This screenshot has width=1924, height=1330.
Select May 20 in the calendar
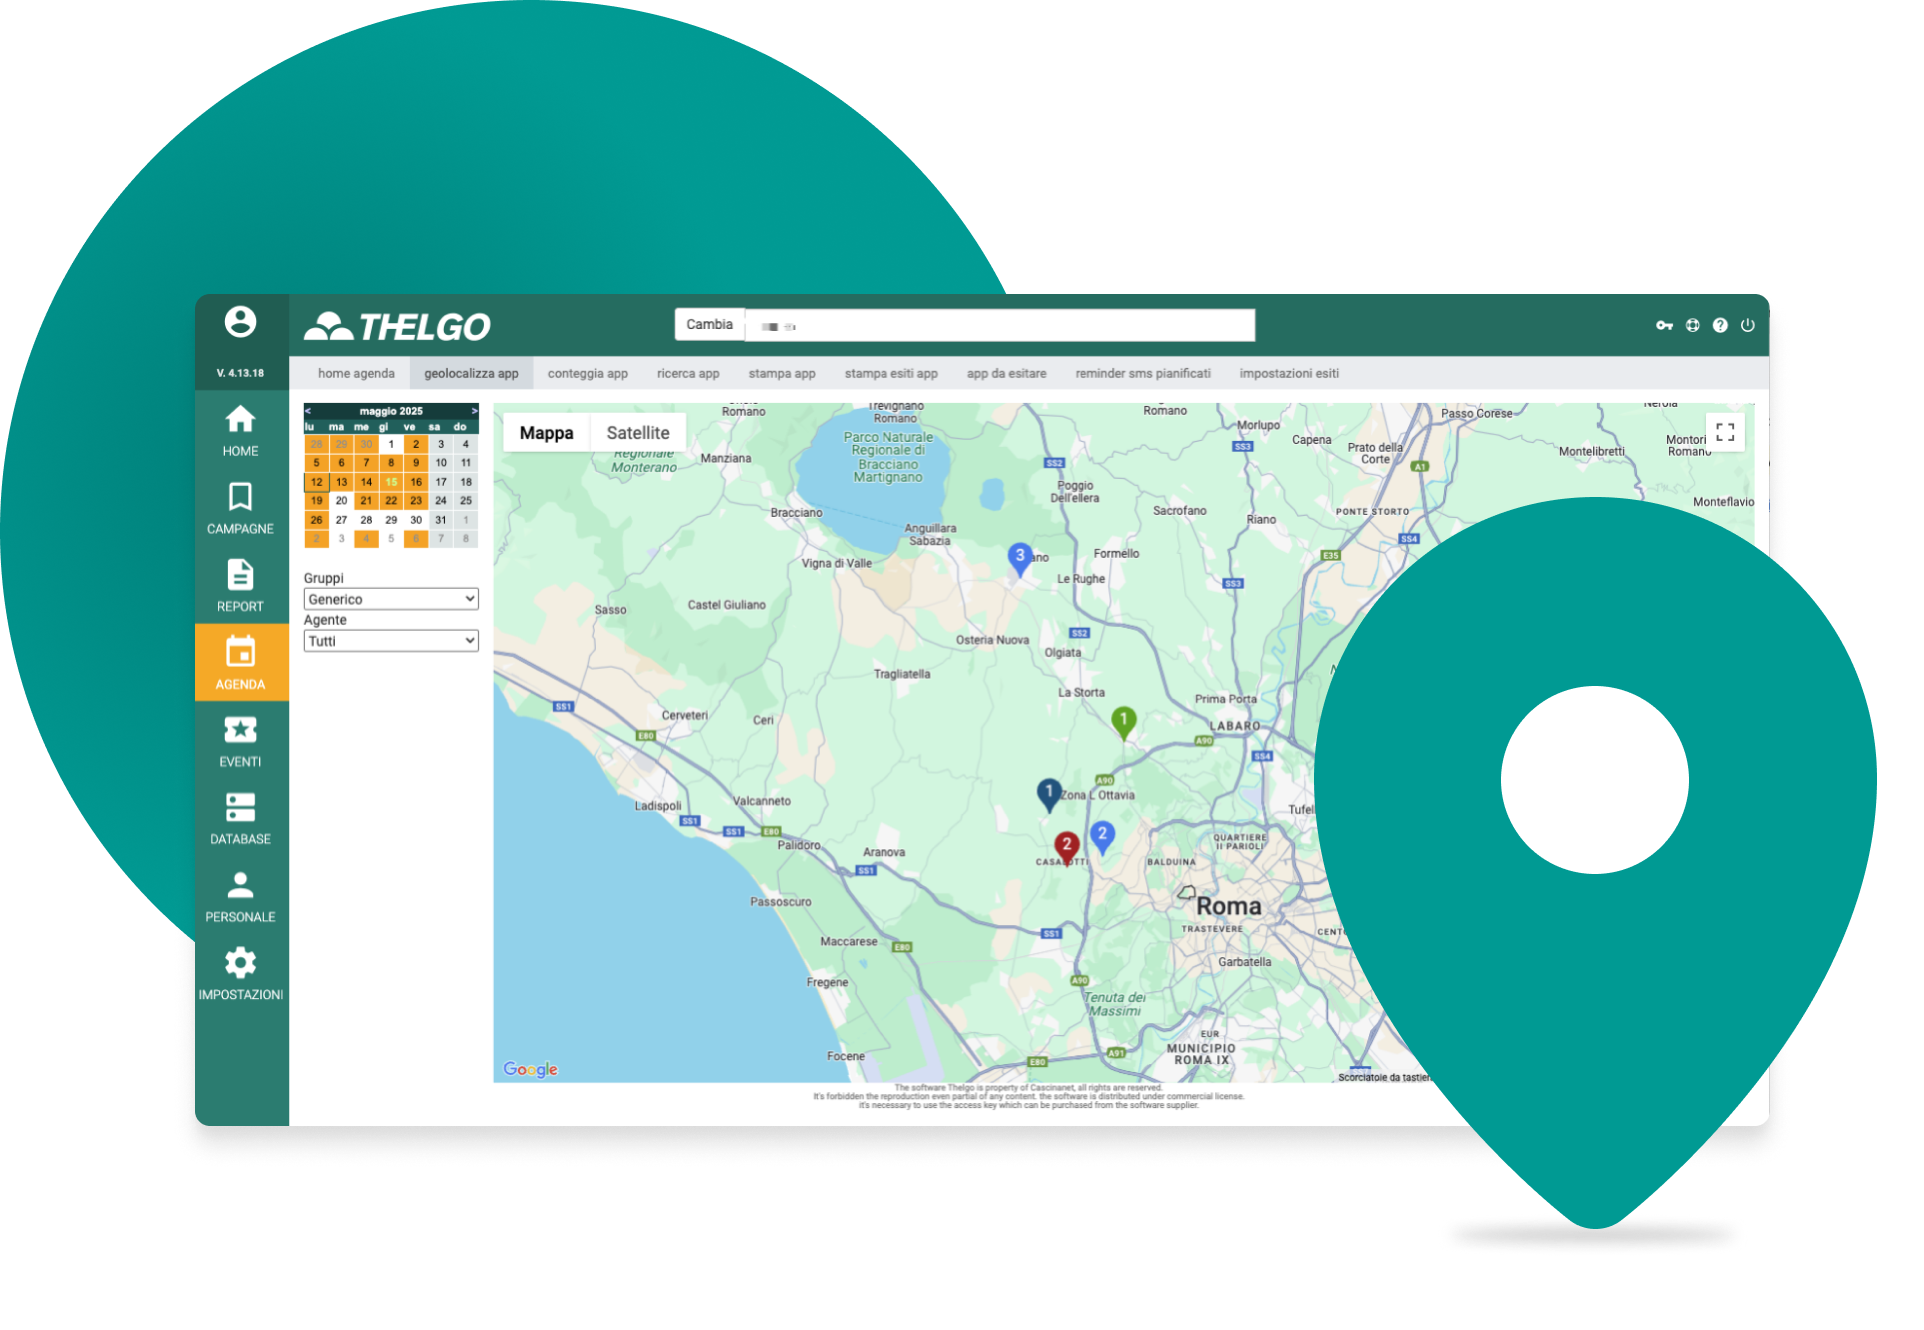[x=341, y=501]
